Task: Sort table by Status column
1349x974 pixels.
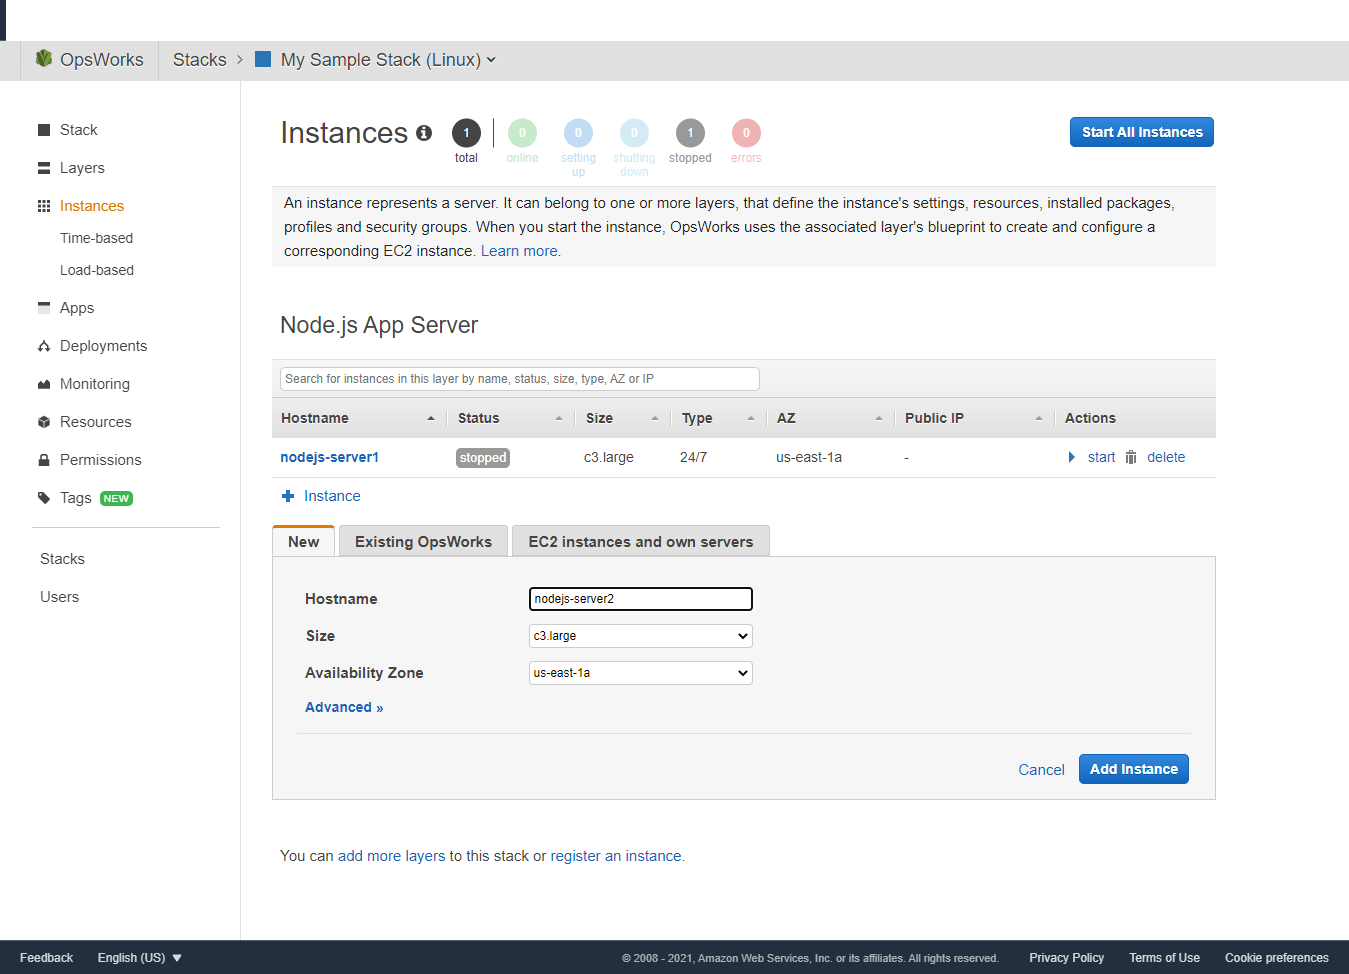Action: [x=510, y=418]
